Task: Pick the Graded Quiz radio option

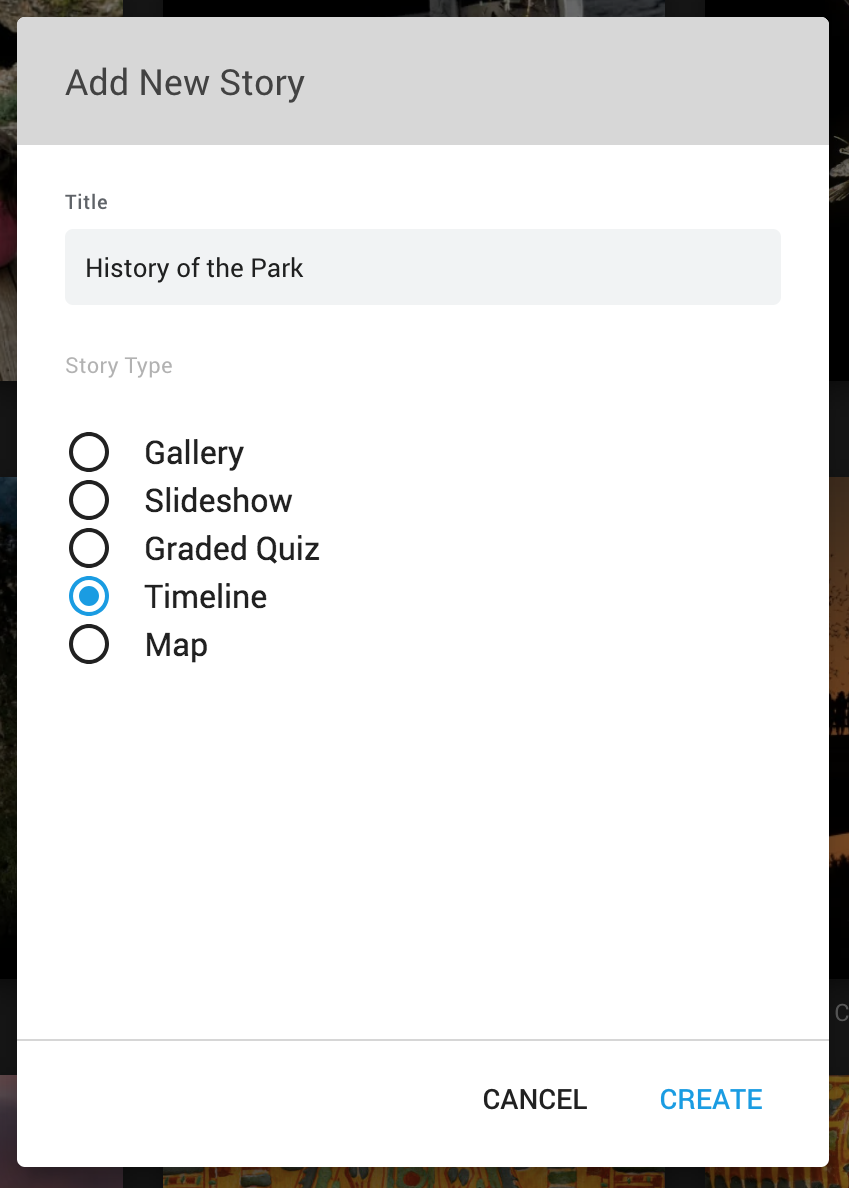Action: (89, 548)
